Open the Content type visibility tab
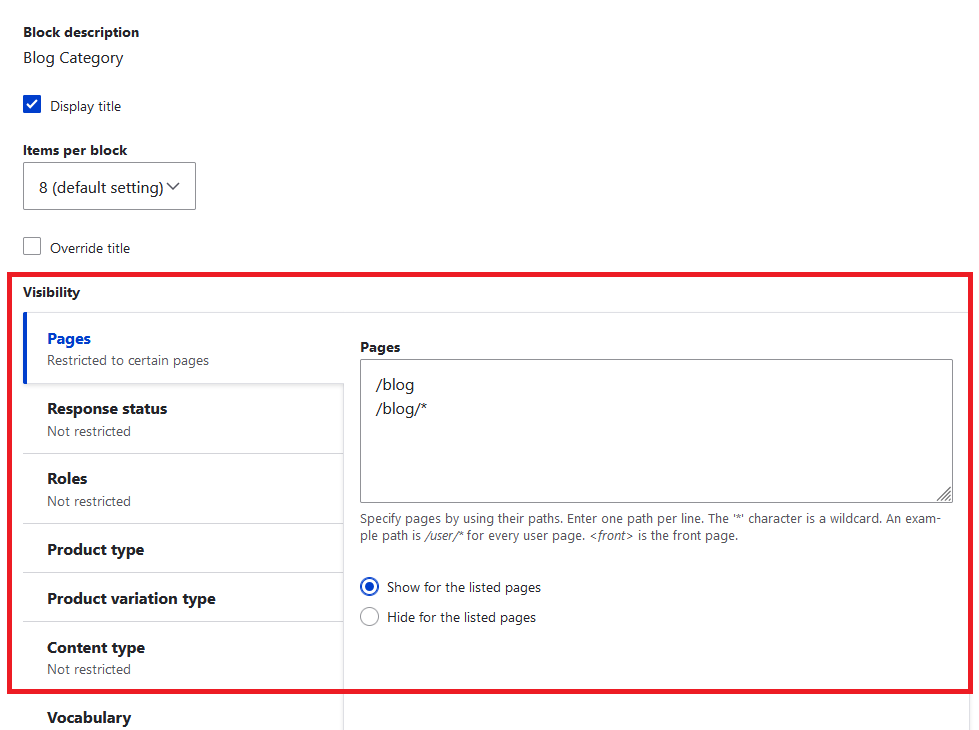 pyautogui.click(x=96, y=648)
